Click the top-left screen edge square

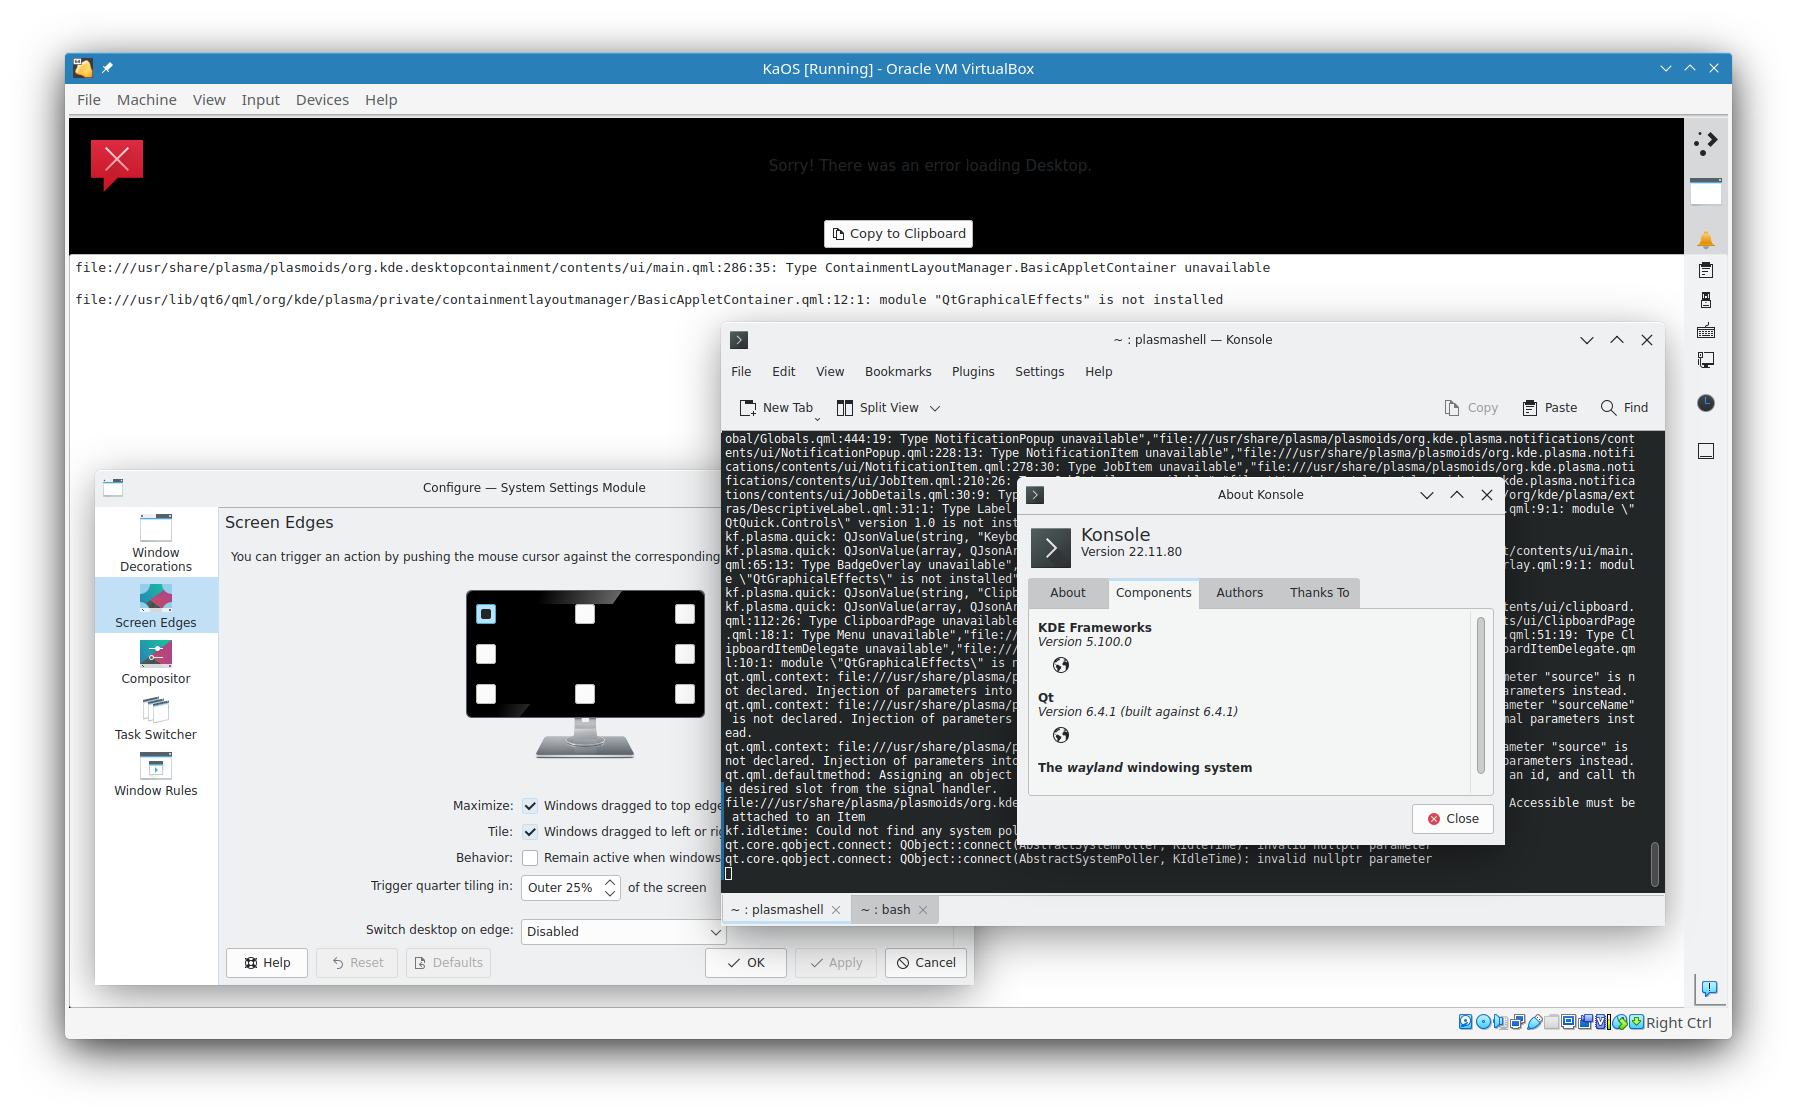click(x=486, y=614)
